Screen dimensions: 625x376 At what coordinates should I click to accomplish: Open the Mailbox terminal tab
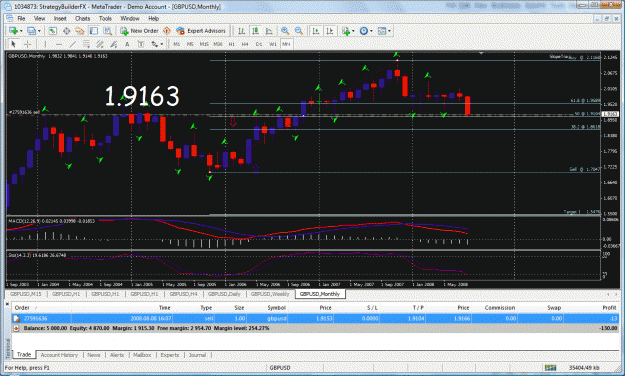click(x=142, y=355)
